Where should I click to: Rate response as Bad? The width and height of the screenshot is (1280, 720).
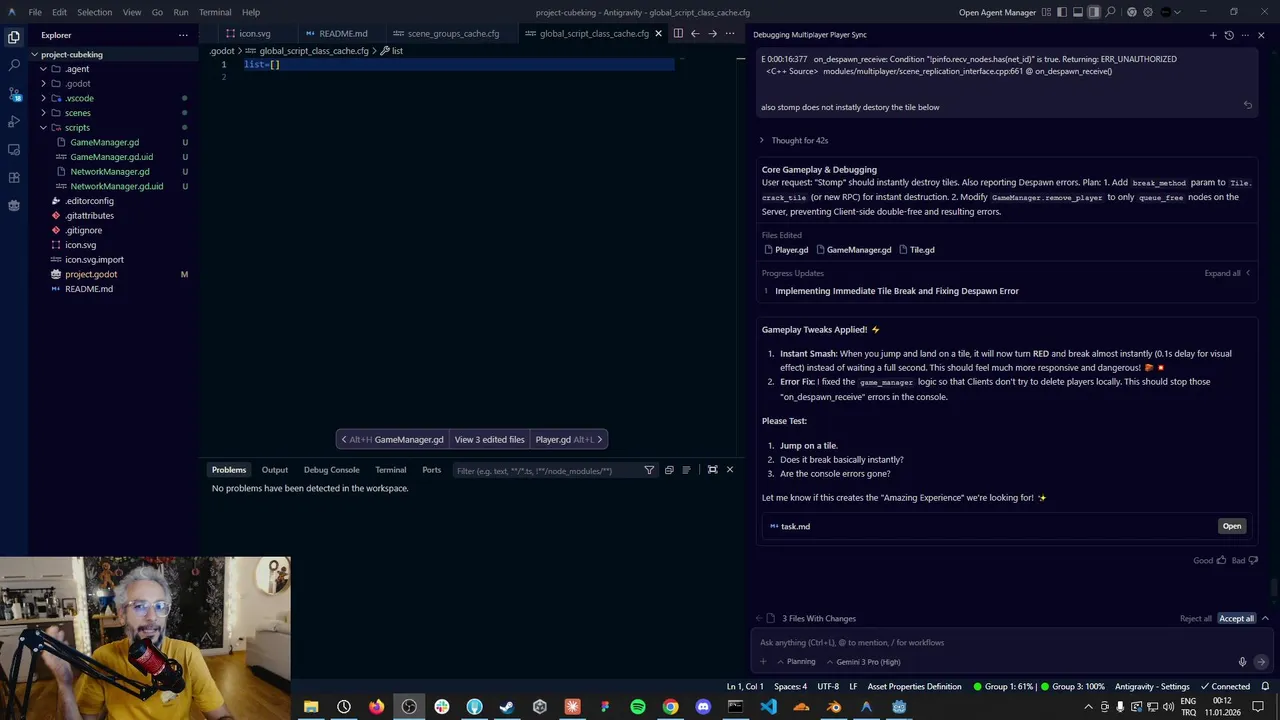point(1244,560)
